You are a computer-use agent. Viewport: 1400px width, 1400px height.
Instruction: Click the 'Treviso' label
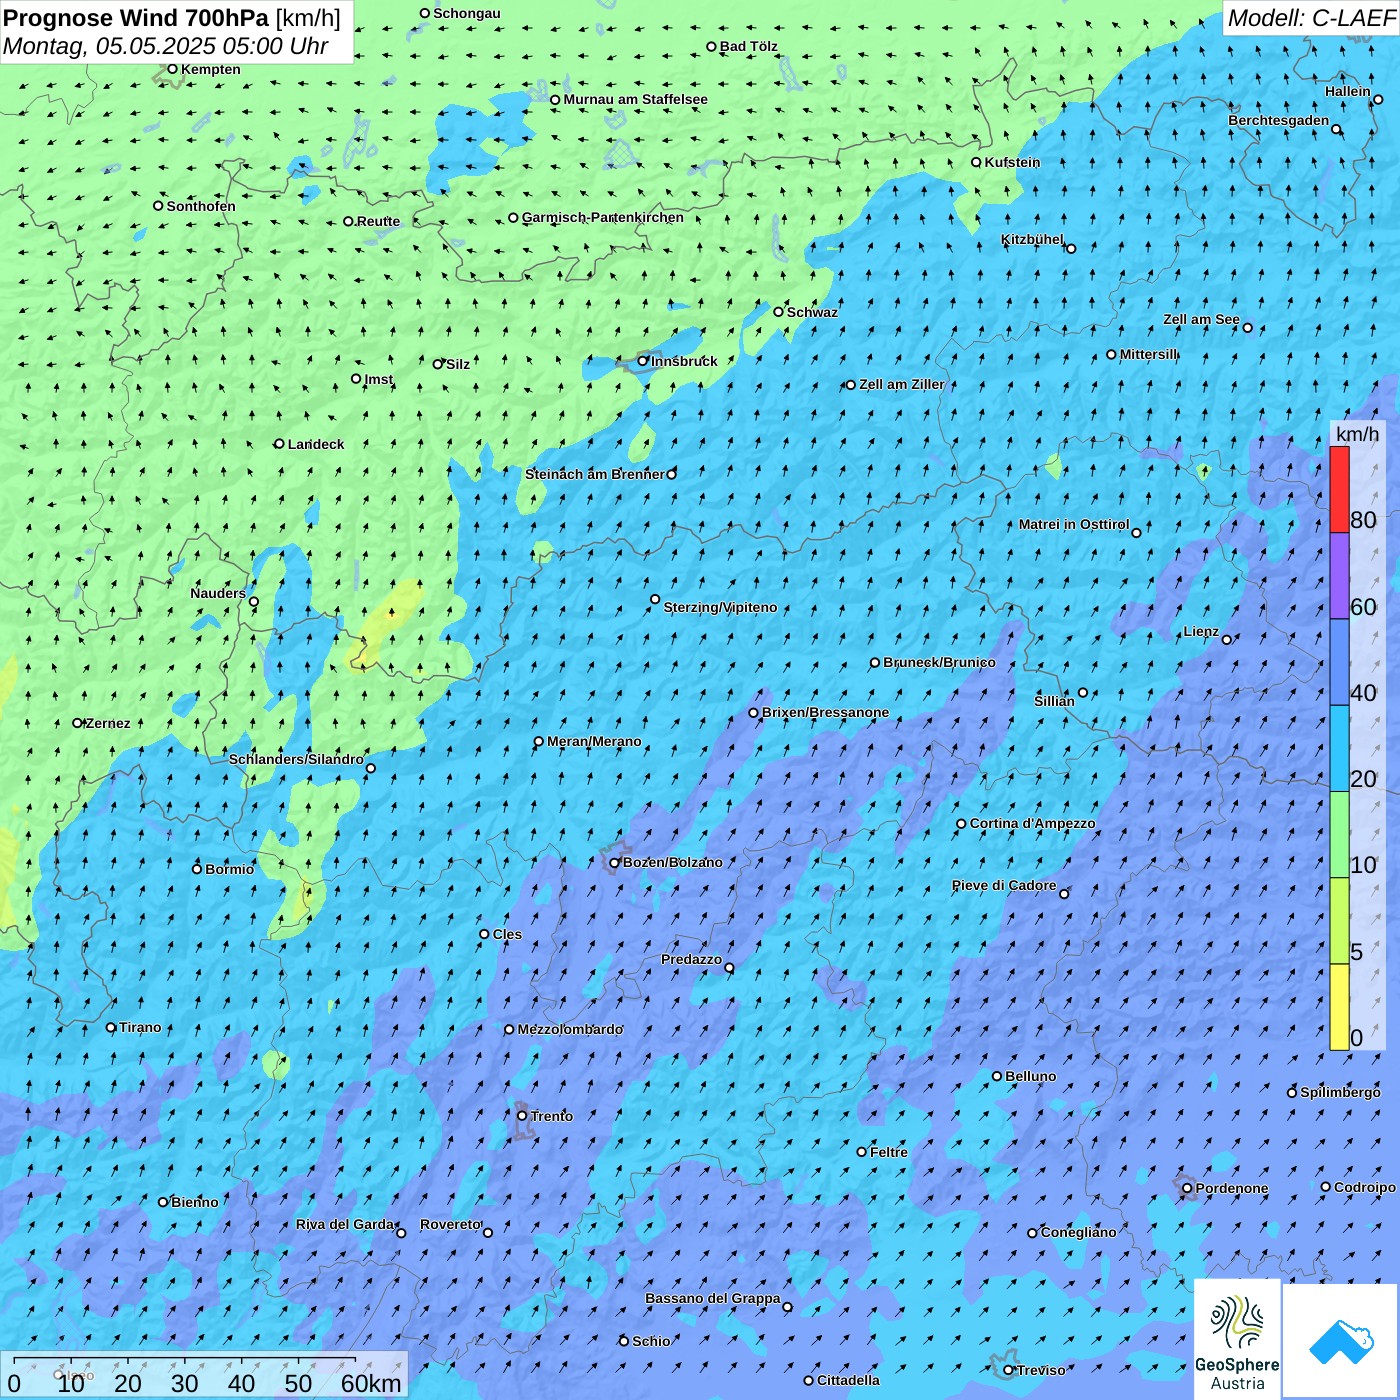[x=1041, y=1370]
